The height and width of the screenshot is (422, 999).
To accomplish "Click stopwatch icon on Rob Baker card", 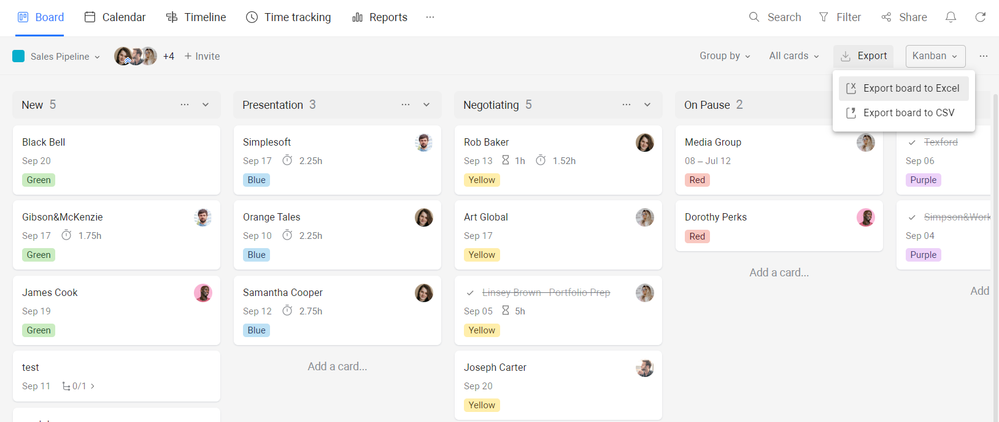I will pyautogui.click(x=540, y=160).
